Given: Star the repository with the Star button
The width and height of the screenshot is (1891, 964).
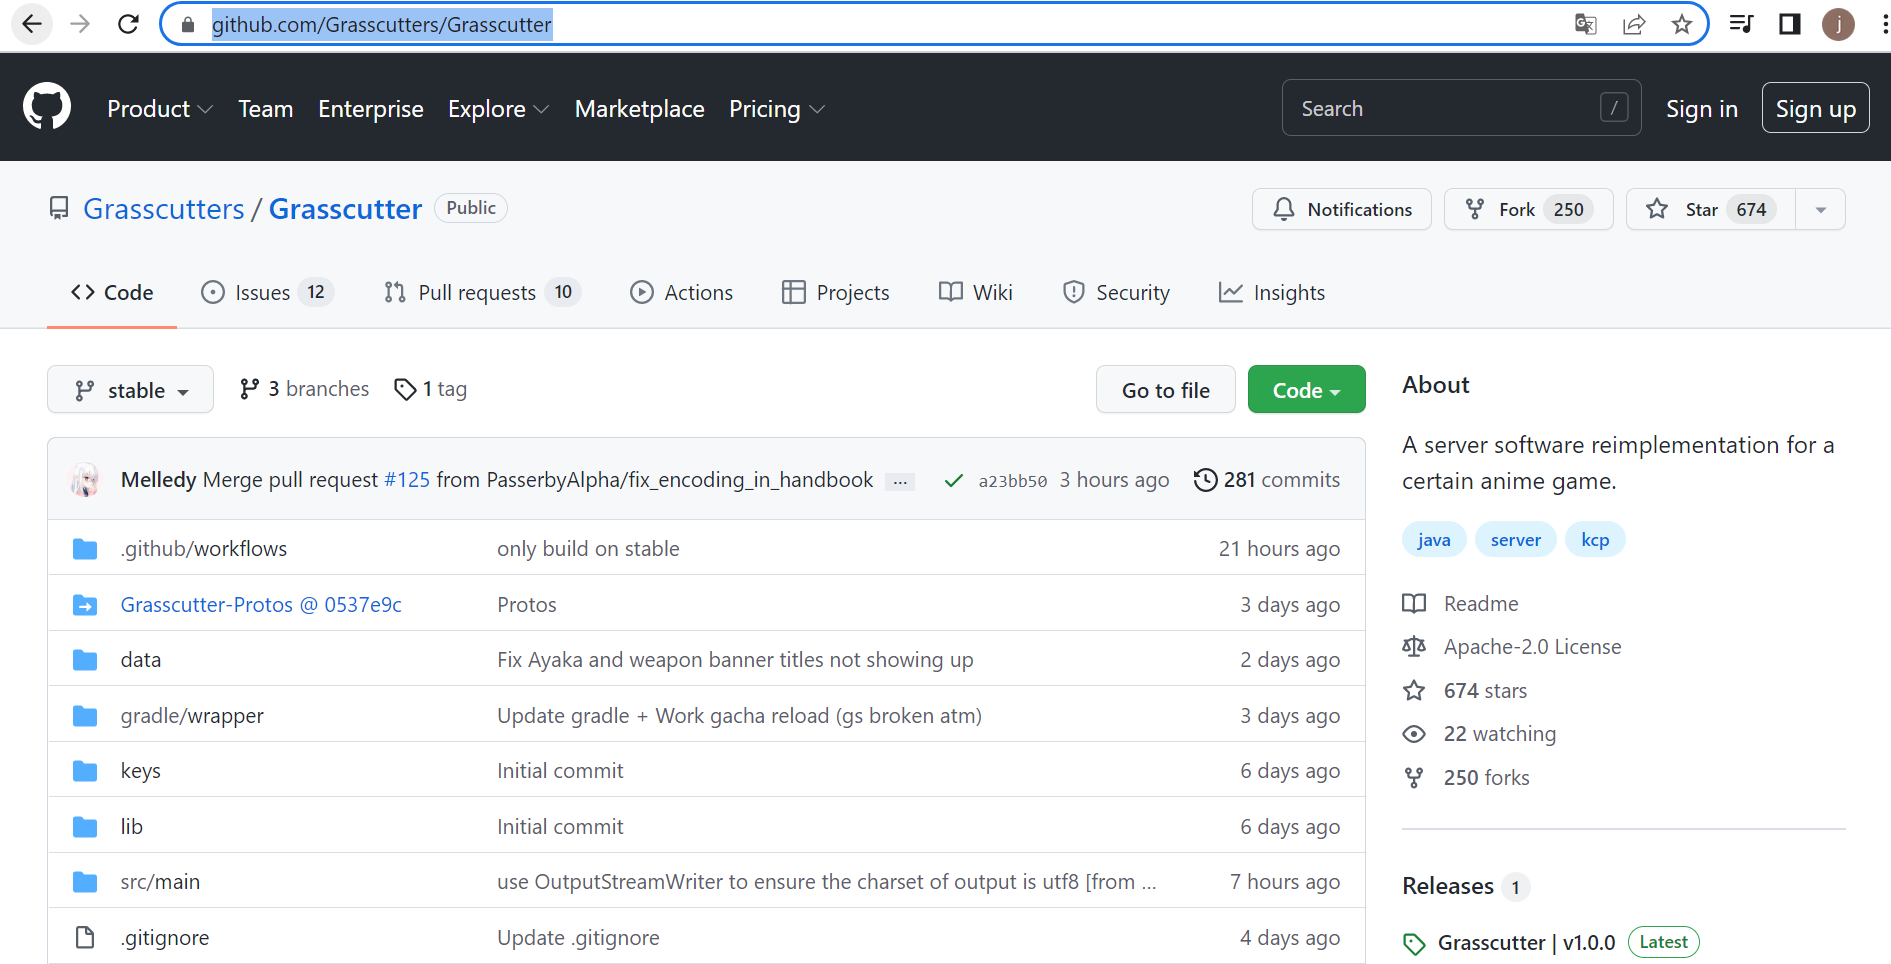Looking at the screenshot, I should point(1711,209).
